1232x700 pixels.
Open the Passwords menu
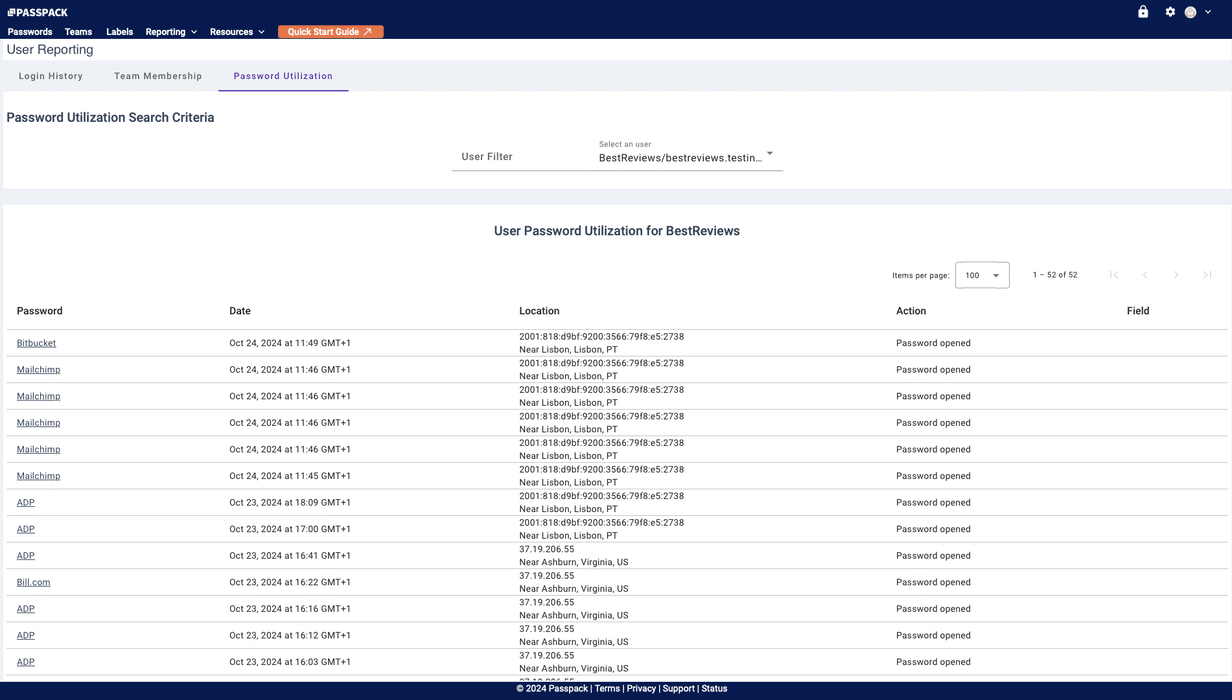click(29, 31)
